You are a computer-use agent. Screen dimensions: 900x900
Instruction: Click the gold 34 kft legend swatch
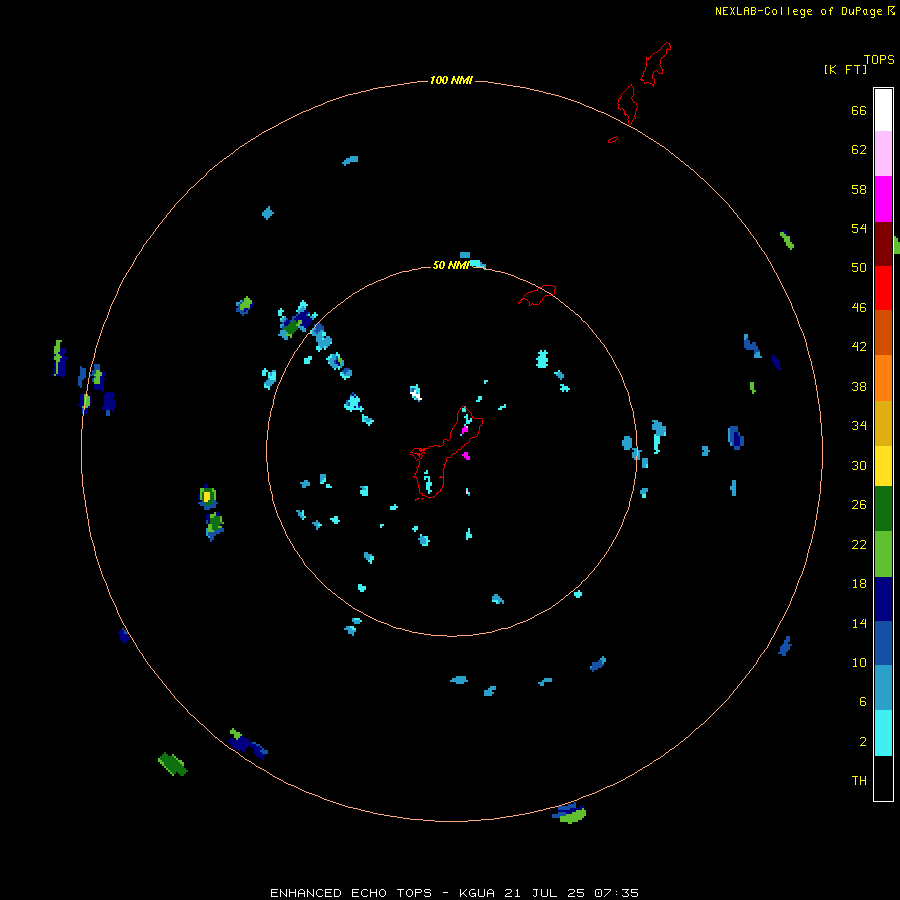(883, 423)
